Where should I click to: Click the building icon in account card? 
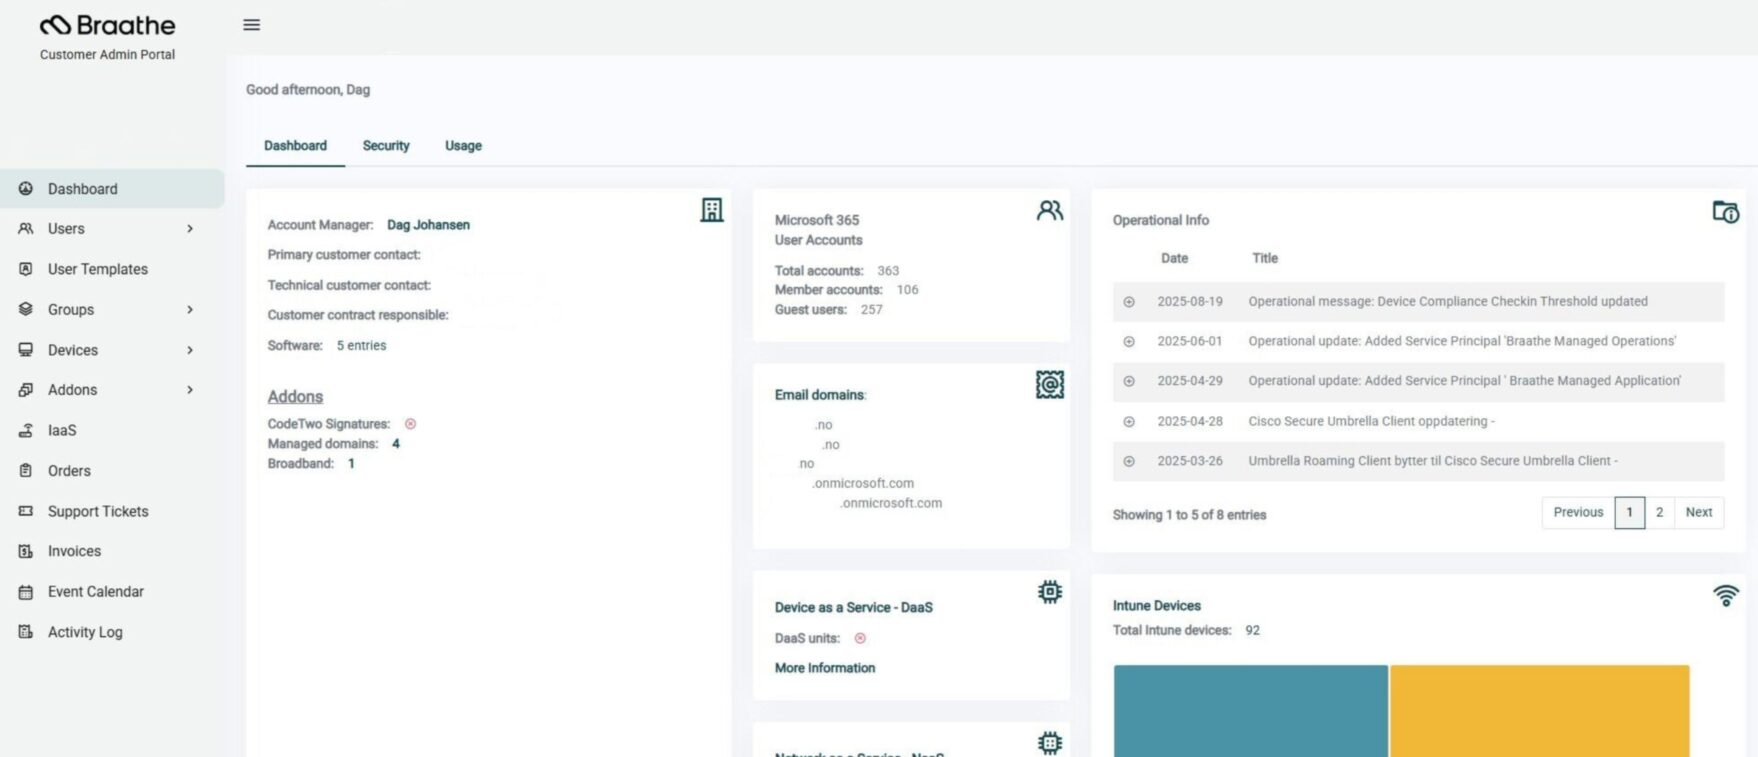point(711,210)
